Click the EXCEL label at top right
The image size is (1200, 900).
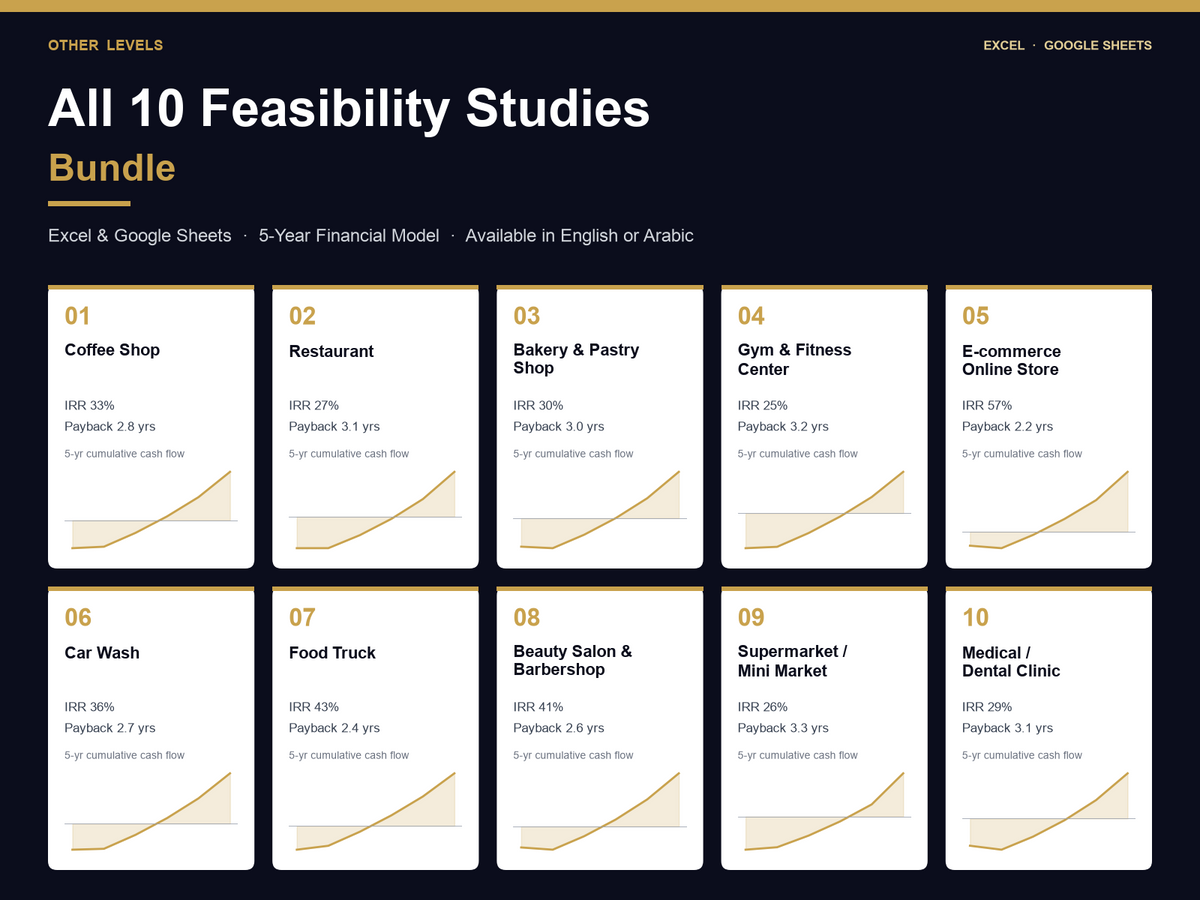click(x=1004, y=45)
